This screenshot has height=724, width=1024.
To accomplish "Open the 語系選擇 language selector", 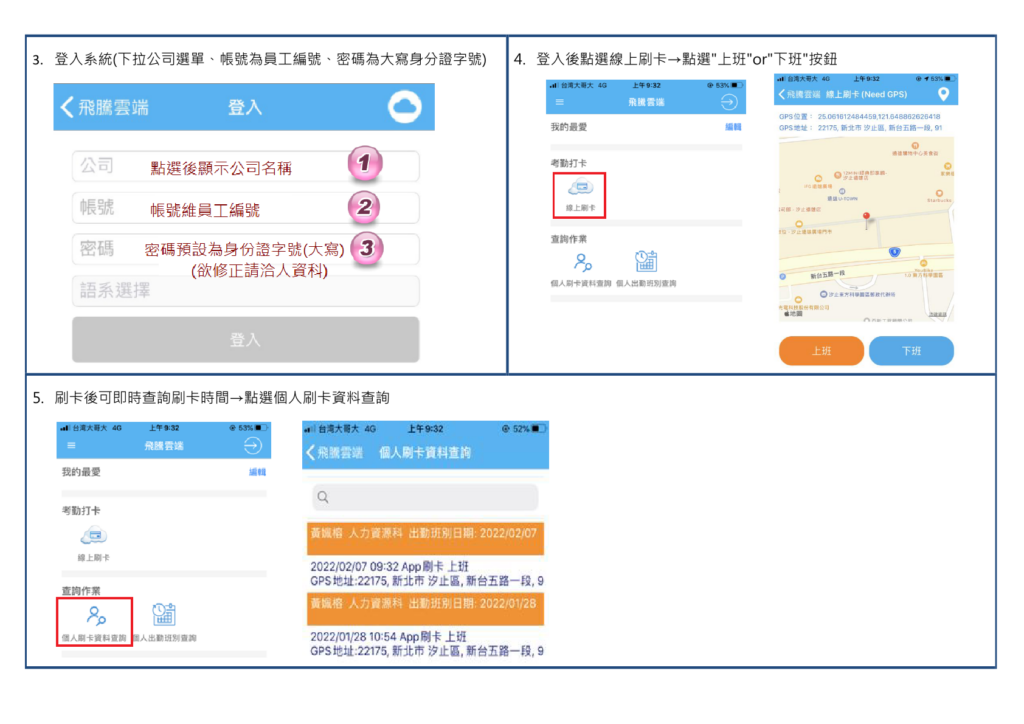I will click(245, 291).
